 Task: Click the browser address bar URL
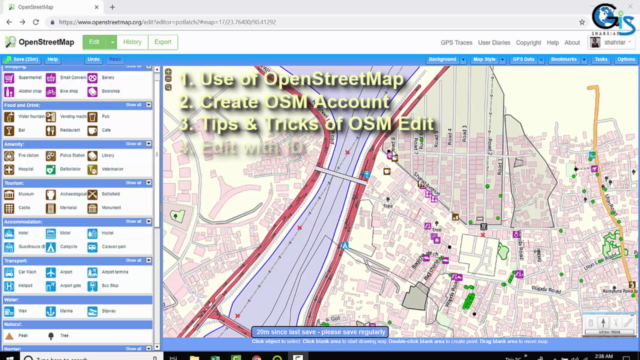pos(167,22)
